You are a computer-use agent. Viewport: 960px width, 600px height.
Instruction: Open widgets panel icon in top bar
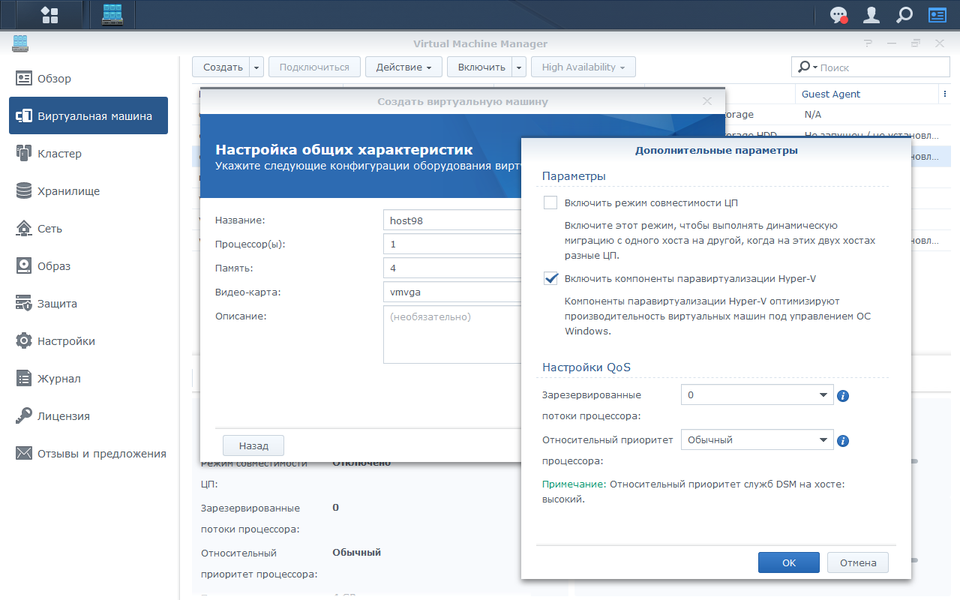click(937, 15)
